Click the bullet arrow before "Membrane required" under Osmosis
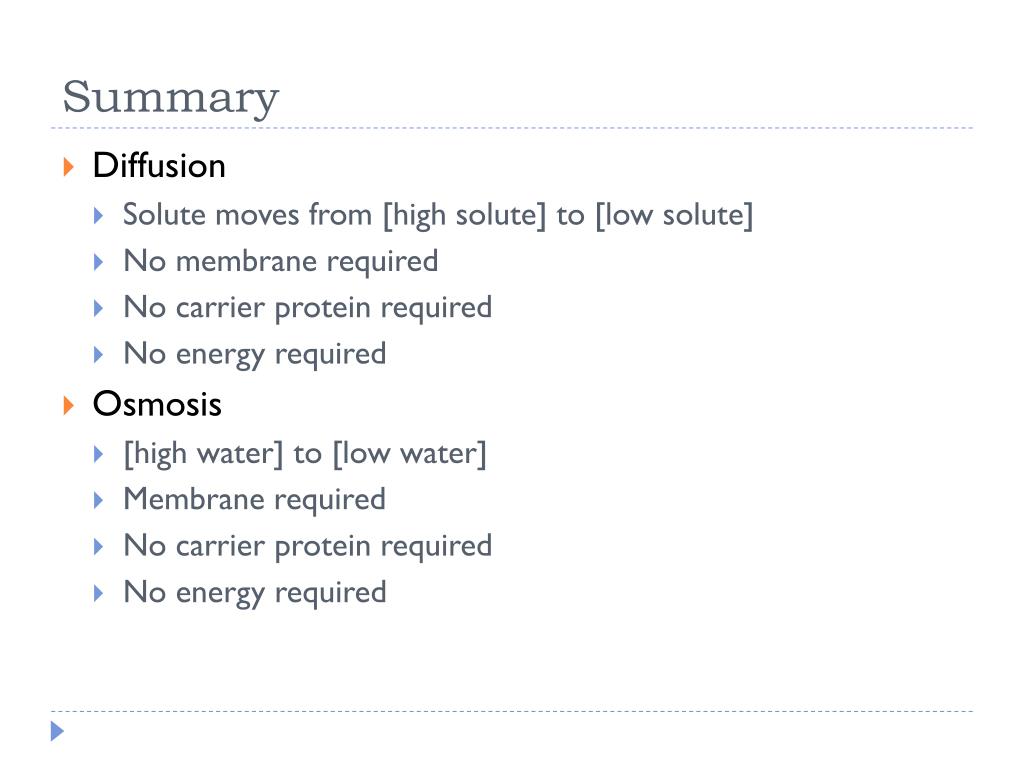The width and height of the screenshot is (1024, 768). click(x=99, y=500)
